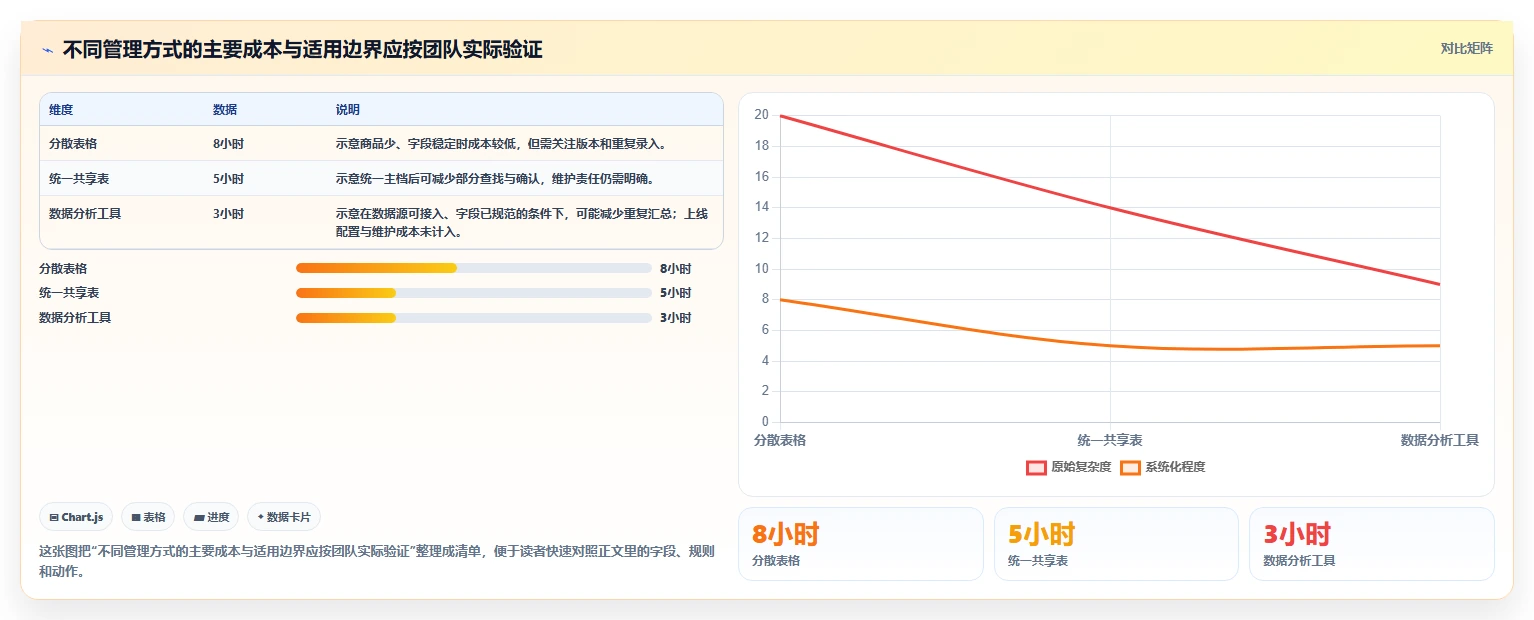The image size is (1534, 620).
Task: Click the 10 y-axis tick label
Action: pyautogui.click(x=762, y=268)
